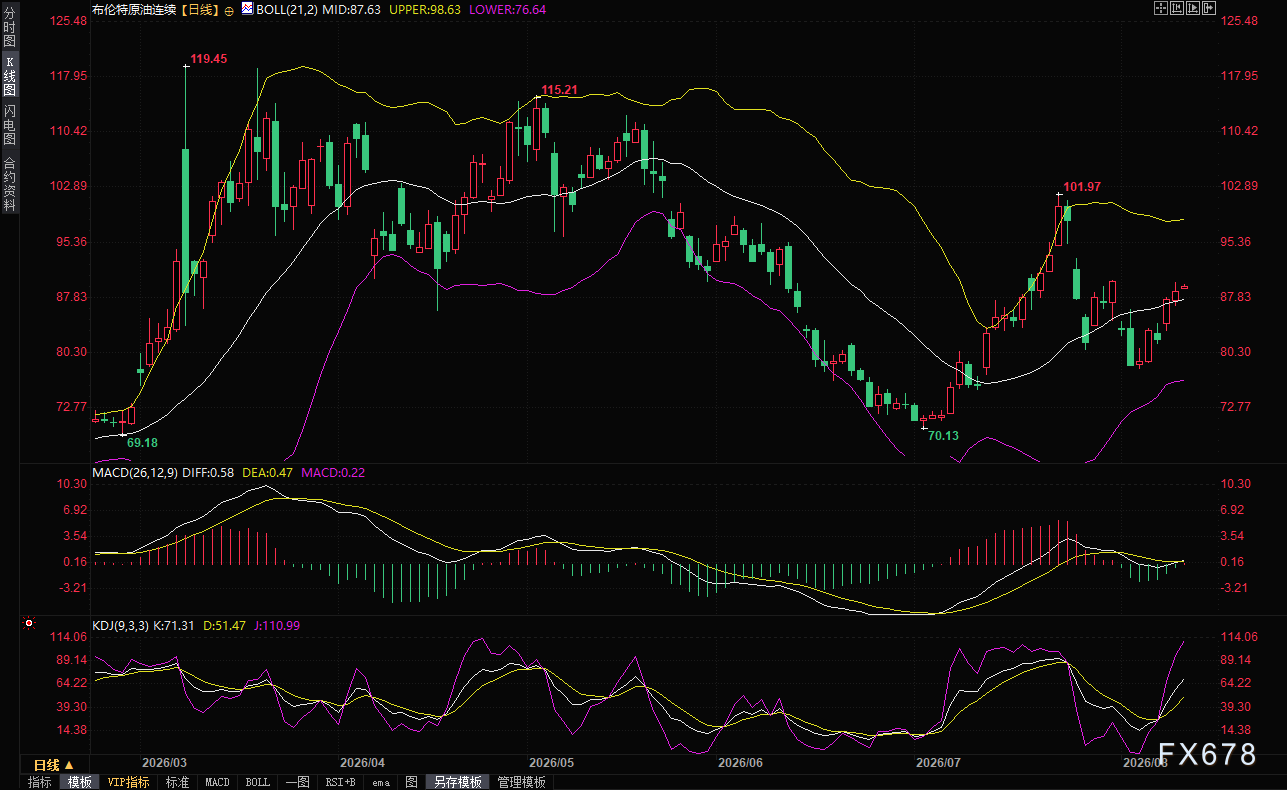This screenshot has height=790, width=1287.
Task: Click the chart play-forward icon
Action: pyautogui.click(x=1193, y=8)
